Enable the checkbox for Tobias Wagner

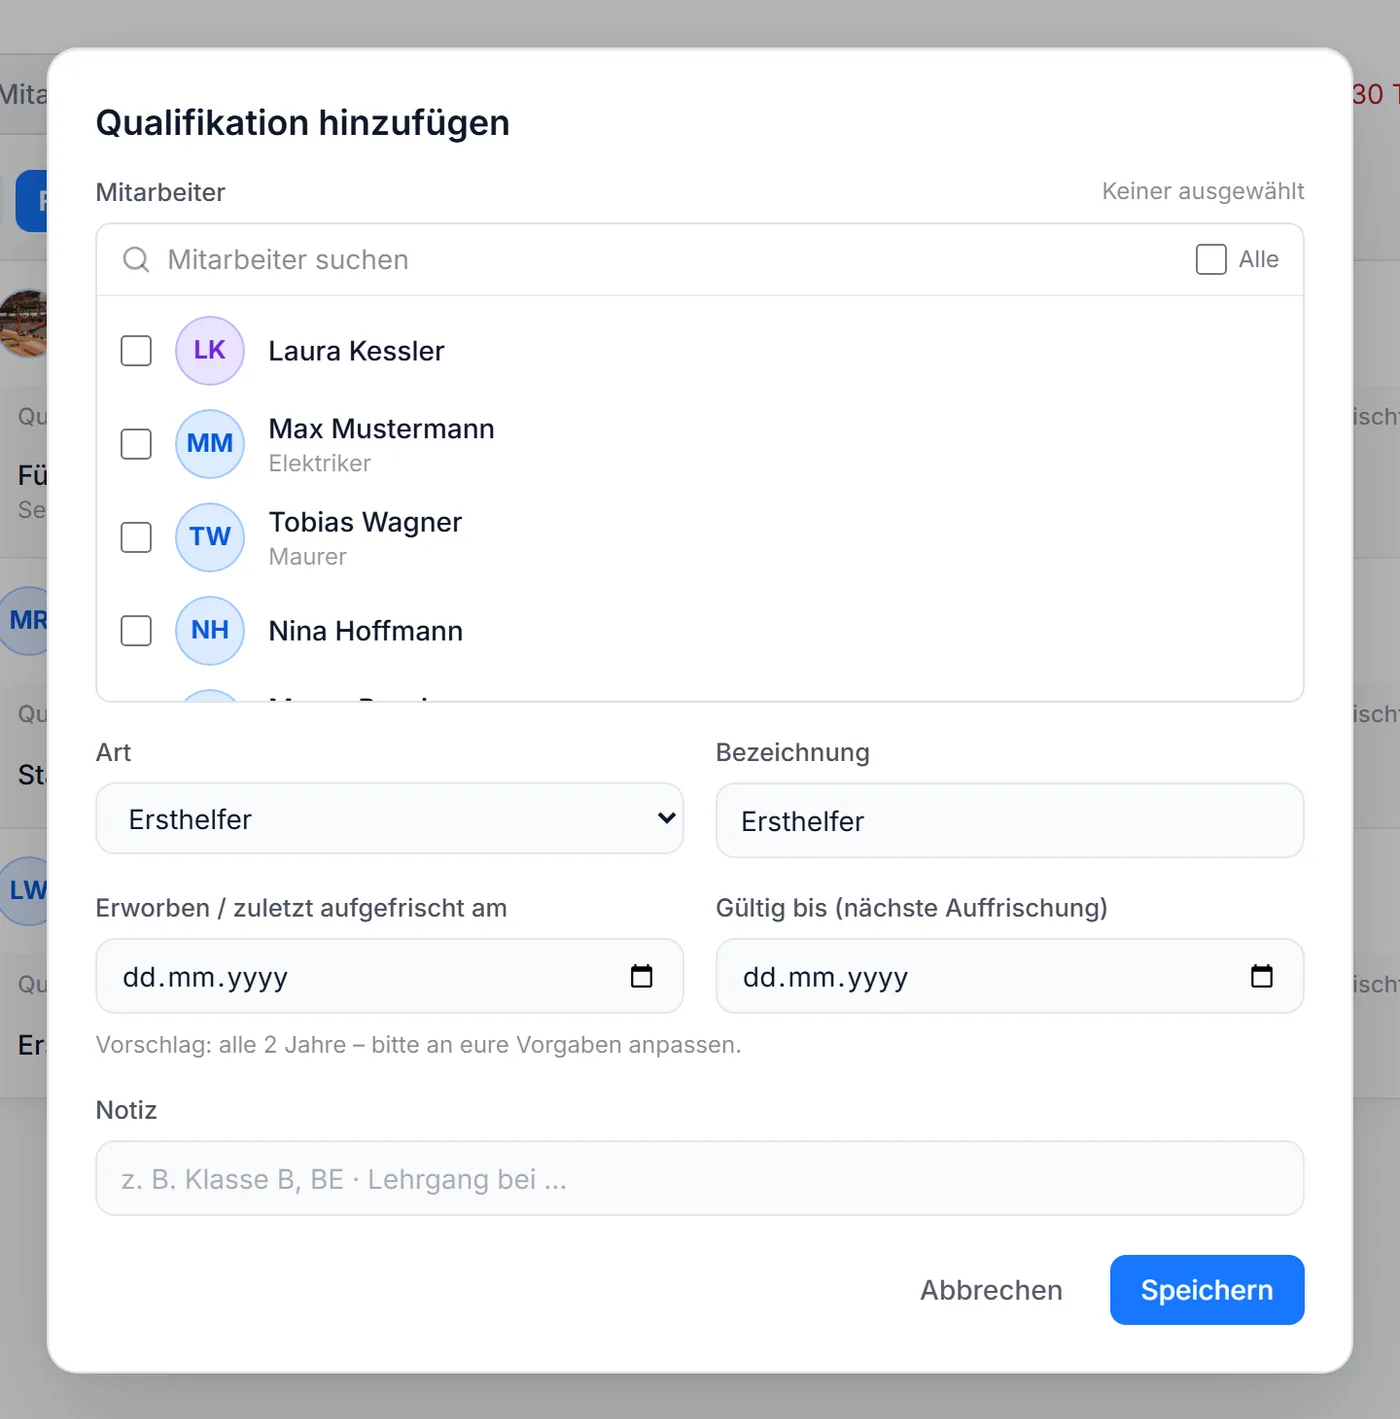click(x=136, y=537)
